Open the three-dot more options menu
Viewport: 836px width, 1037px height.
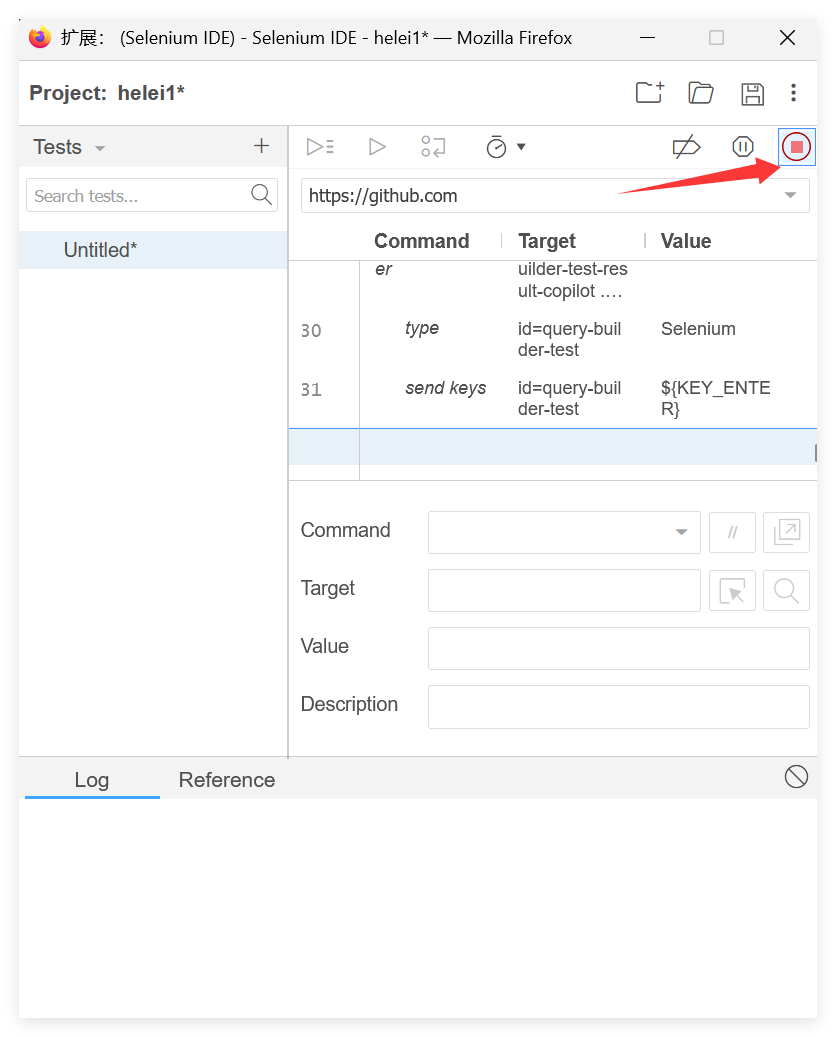tap(793, 93)
